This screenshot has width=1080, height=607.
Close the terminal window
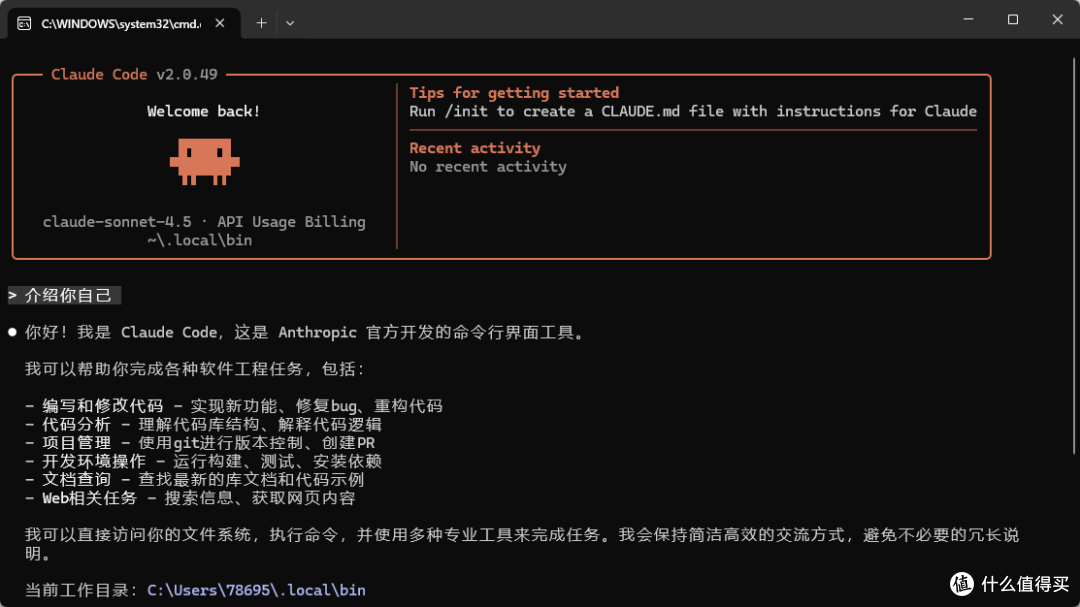[1057, 19]
